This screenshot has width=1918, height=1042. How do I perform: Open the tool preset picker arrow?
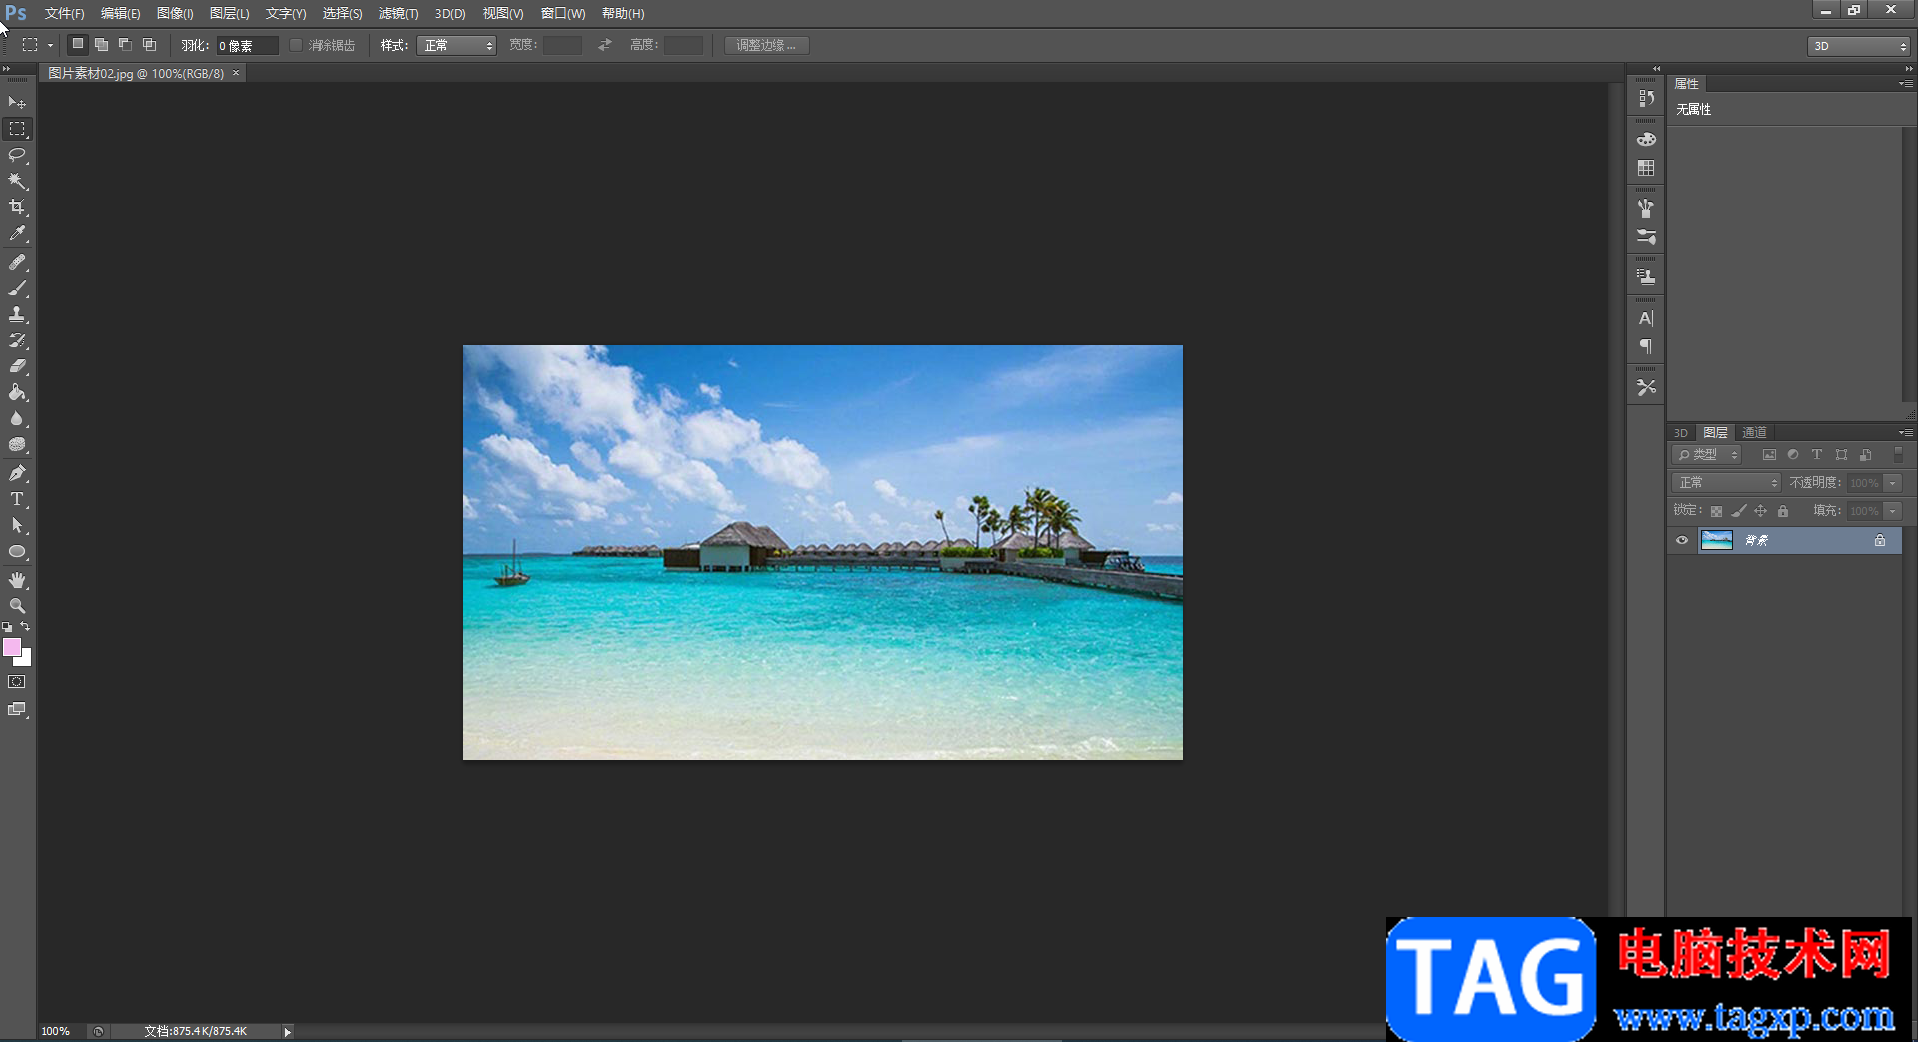(x=50, y=45)
